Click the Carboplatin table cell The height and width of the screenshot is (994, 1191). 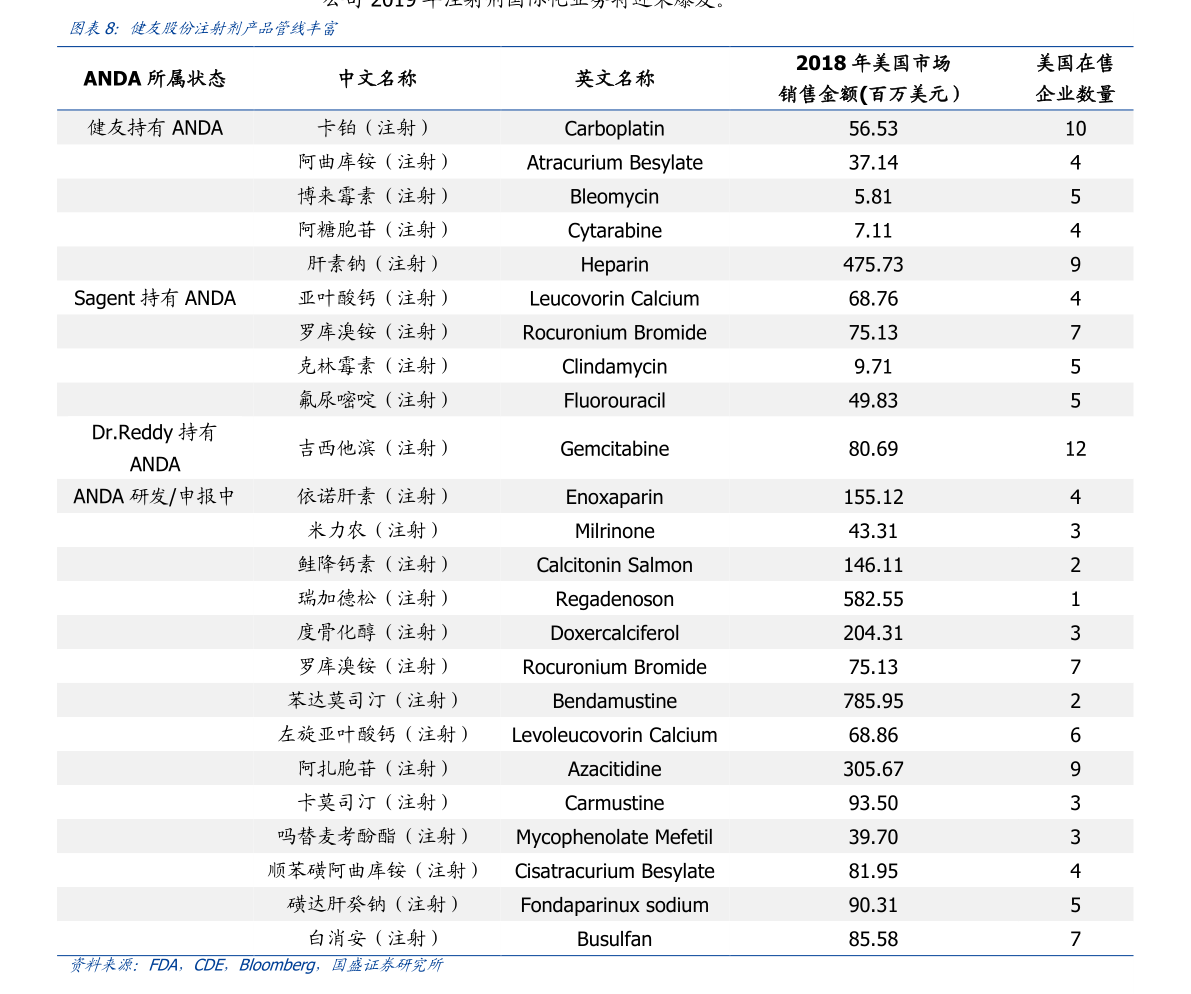click(614, 128)
